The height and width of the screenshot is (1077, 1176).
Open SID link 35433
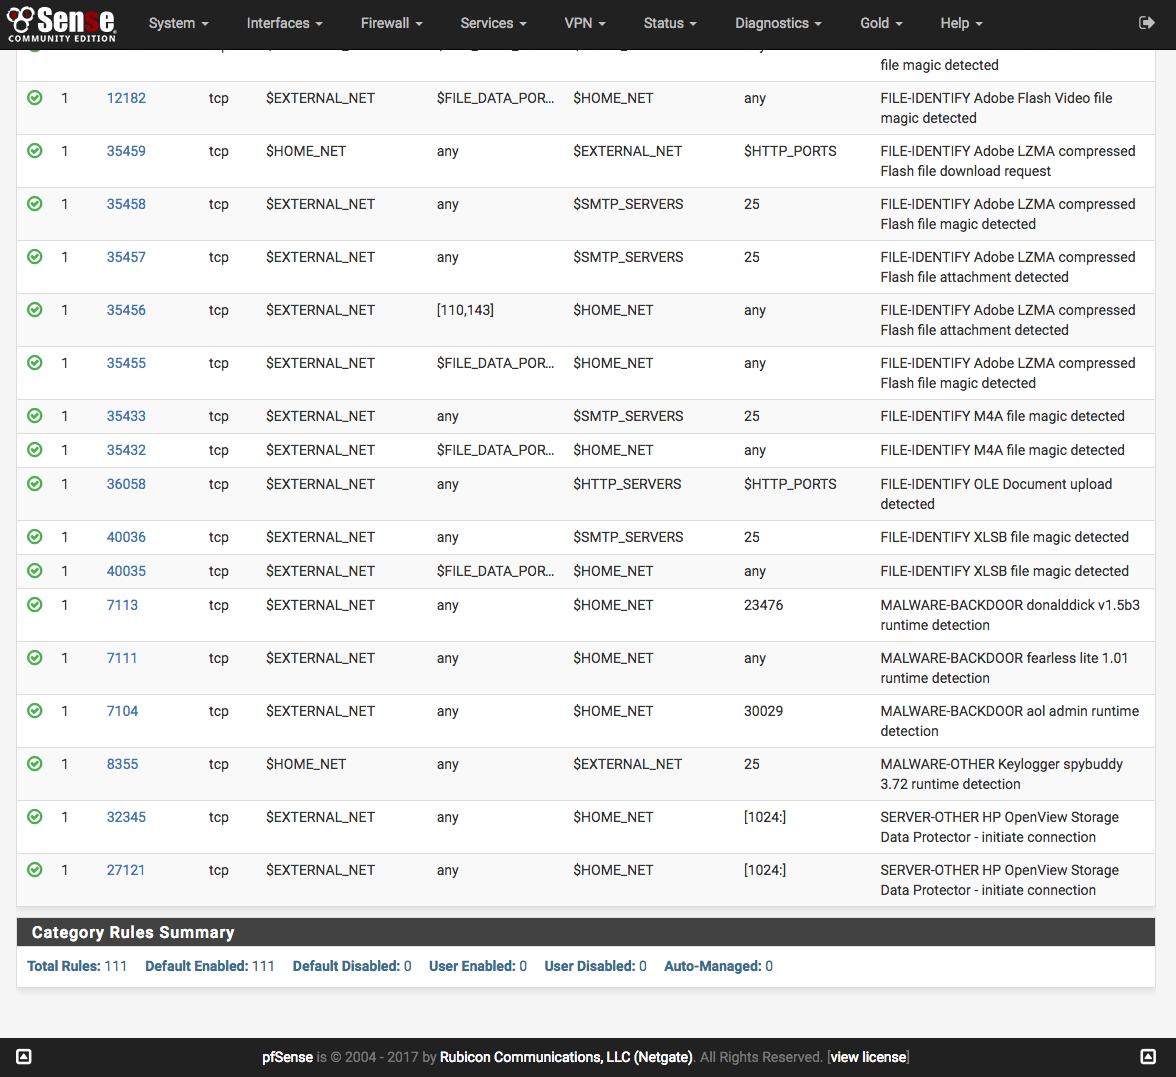[x=126, y=416]
